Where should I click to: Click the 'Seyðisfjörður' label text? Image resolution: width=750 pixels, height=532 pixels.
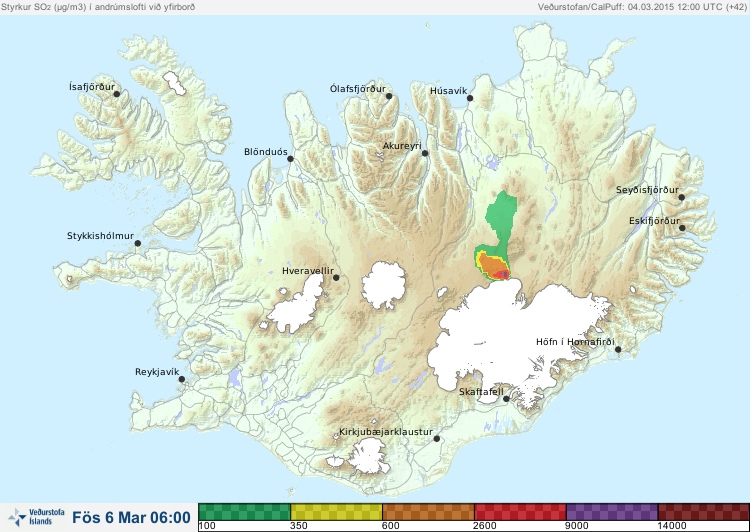click(x=647, y=190)
